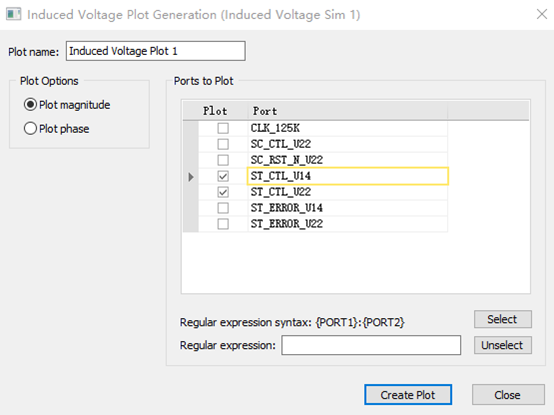
Task: Uncheck the ST_CTL_U14 plot checkbox
Action: click(x=223, y=176)
